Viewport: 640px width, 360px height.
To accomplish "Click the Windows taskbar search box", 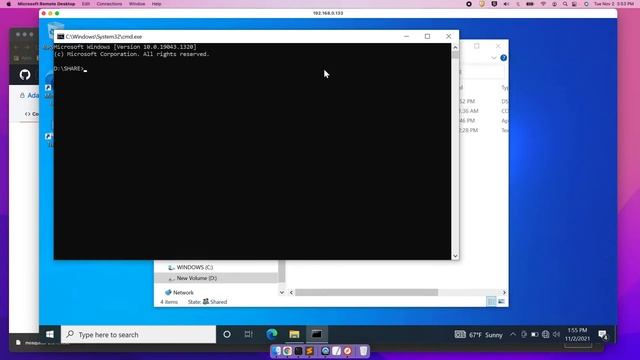I will coord(138,334).
